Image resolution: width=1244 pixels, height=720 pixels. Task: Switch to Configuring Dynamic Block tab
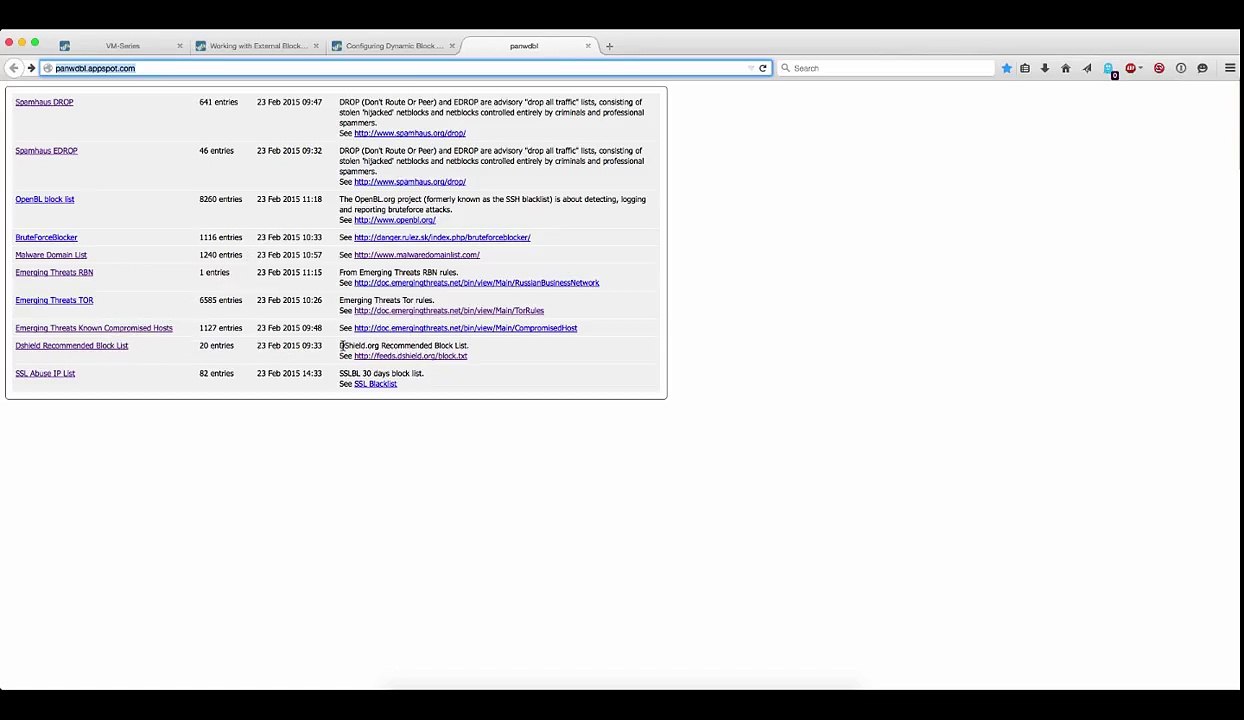click(394, 46)
